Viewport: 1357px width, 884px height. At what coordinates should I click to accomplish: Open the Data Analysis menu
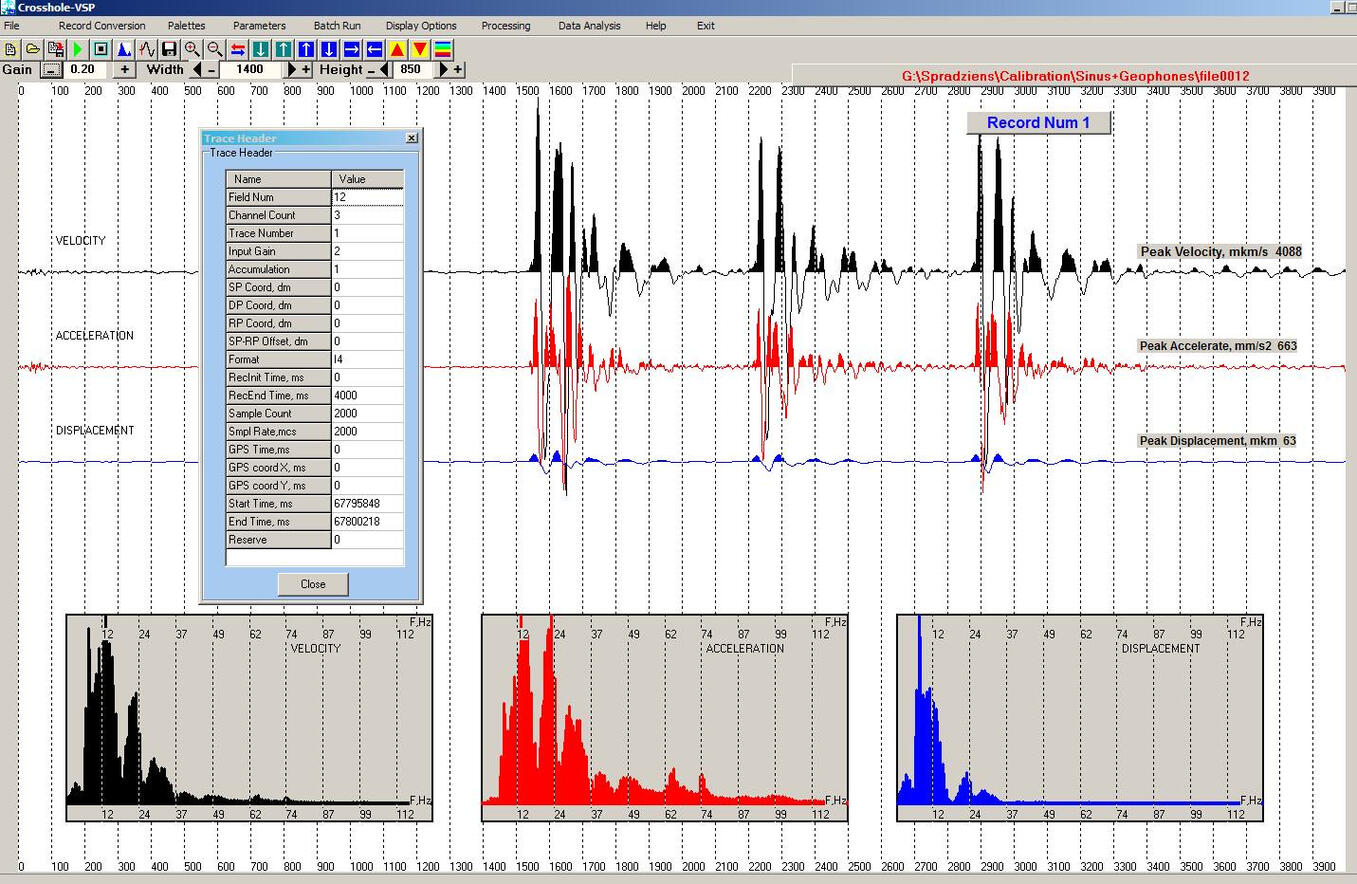click(589, 25)
